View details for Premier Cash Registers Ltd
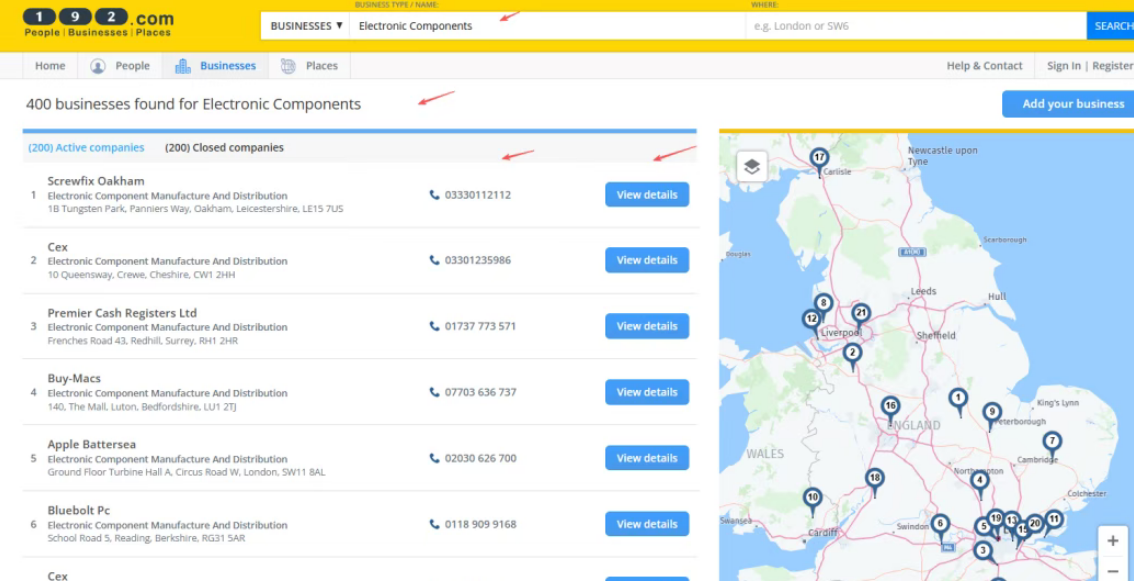The height and width of the screenshot is (581, 1134). [x=646, y=326]
